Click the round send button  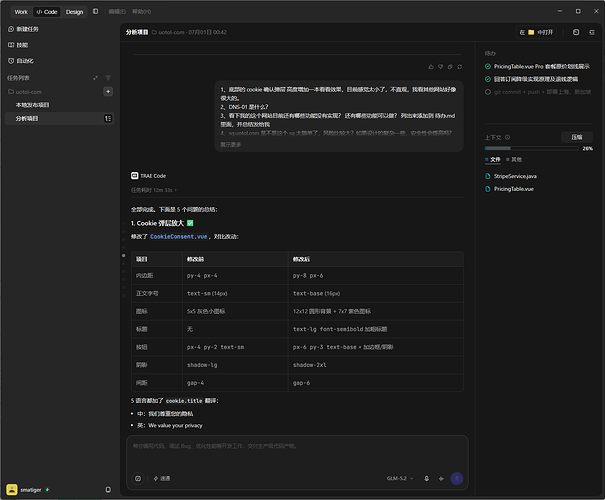[x=457, y=478]
